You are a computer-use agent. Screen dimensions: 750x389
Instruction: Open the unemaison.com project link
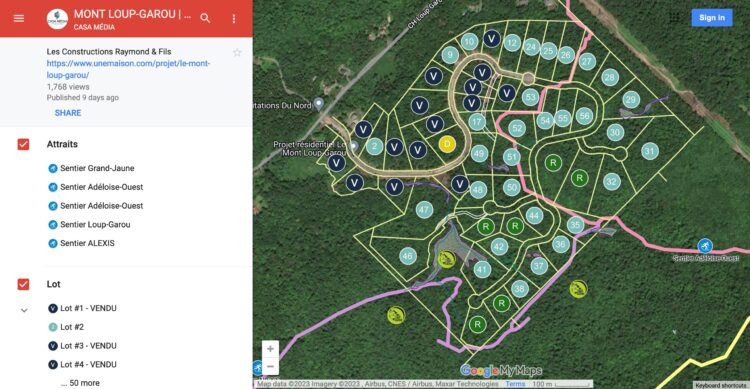point(128,69)
